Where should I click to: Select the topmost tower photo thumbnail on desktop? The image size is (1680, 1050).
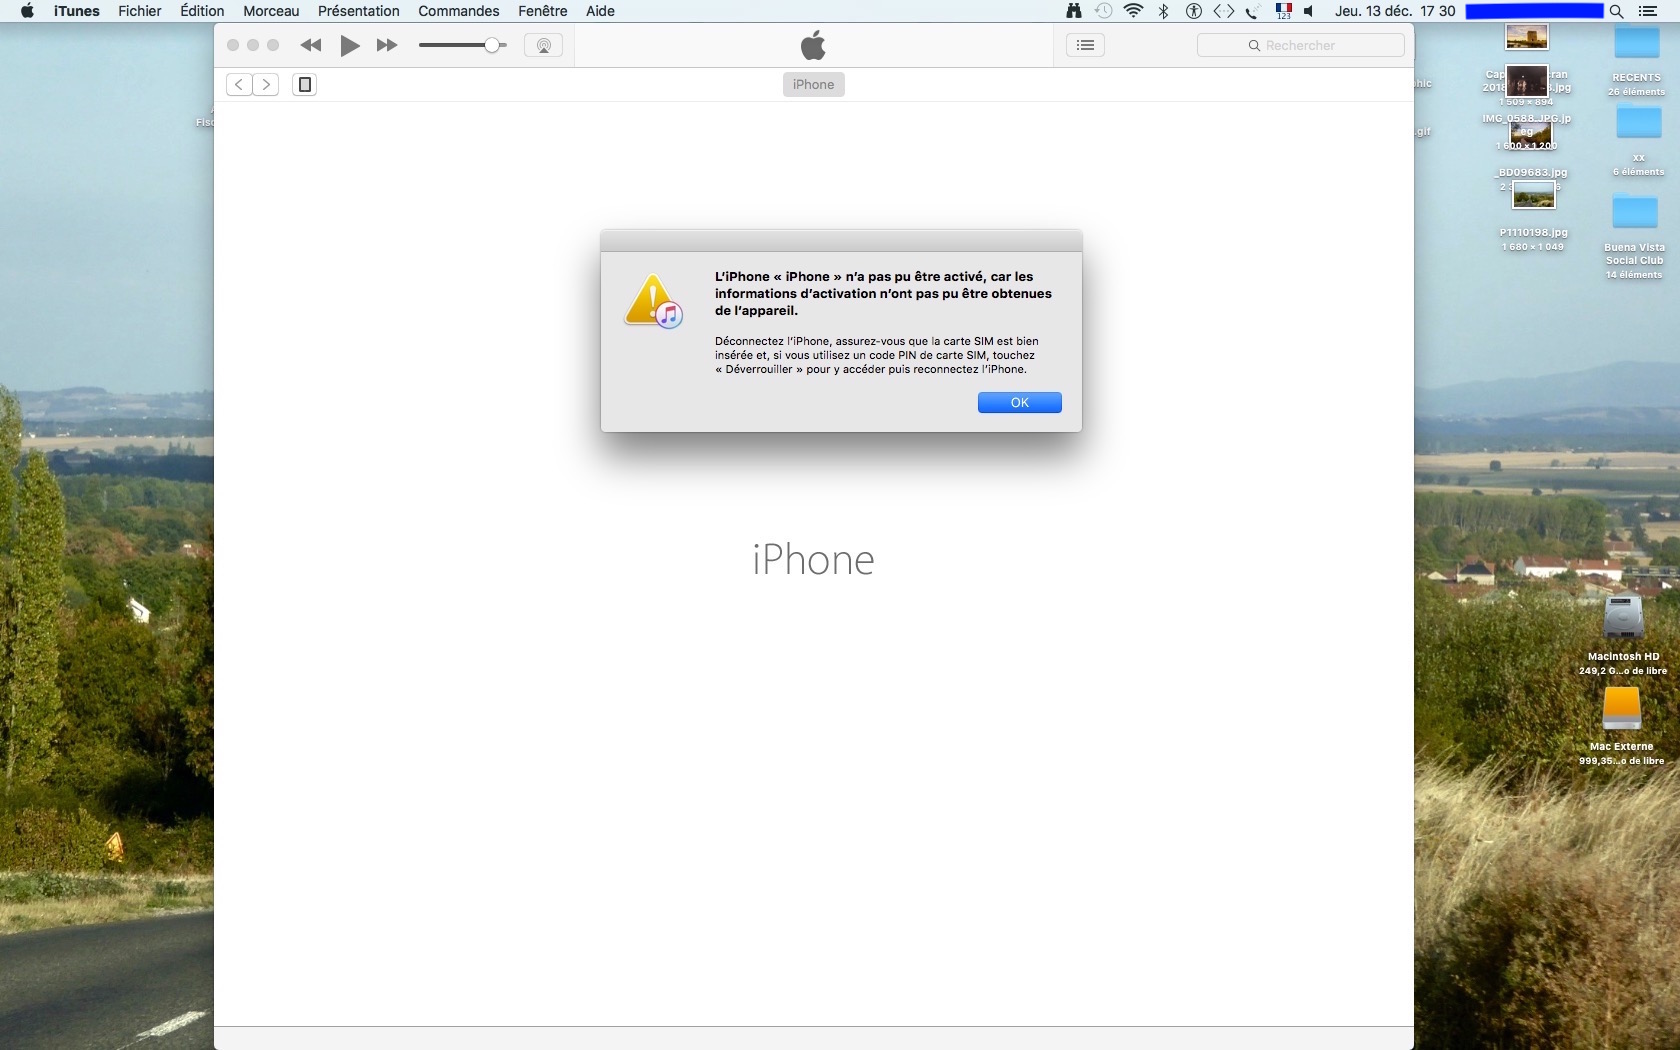(x=1527, y=37)
